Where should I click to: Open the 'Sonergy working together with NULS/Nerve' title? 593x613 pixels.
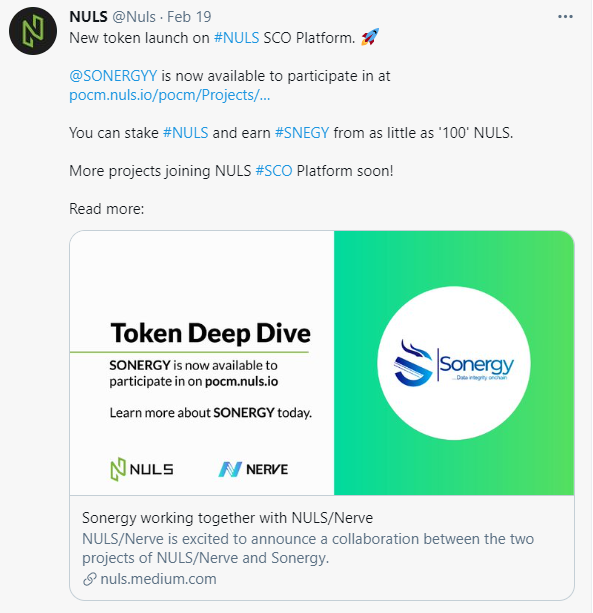tap(227, 518)
